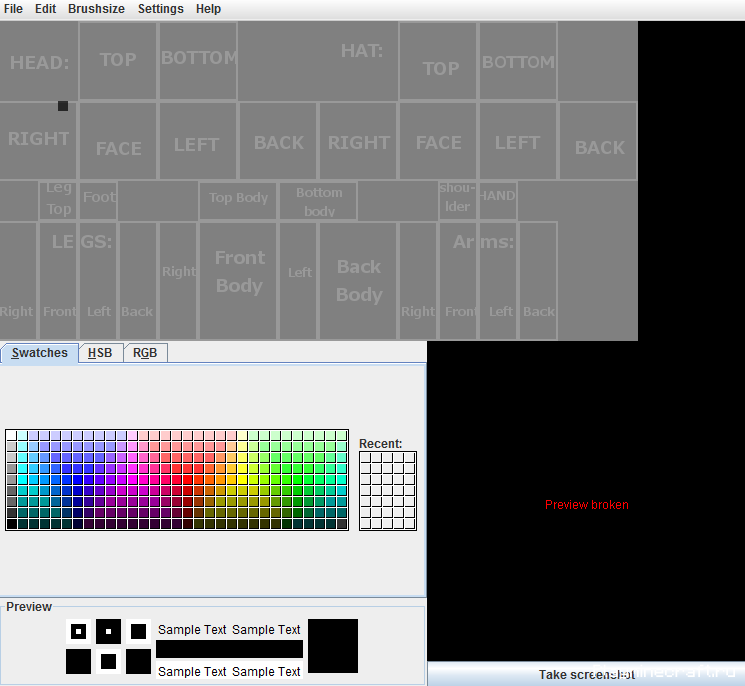Click the Take screenshot button
The width and height of the screenshot is (745, 686).
586,674
